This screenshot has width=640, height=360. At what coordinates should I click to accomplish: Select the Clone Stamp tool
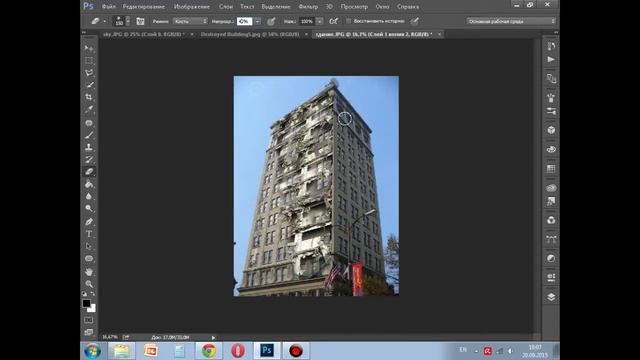89,147
